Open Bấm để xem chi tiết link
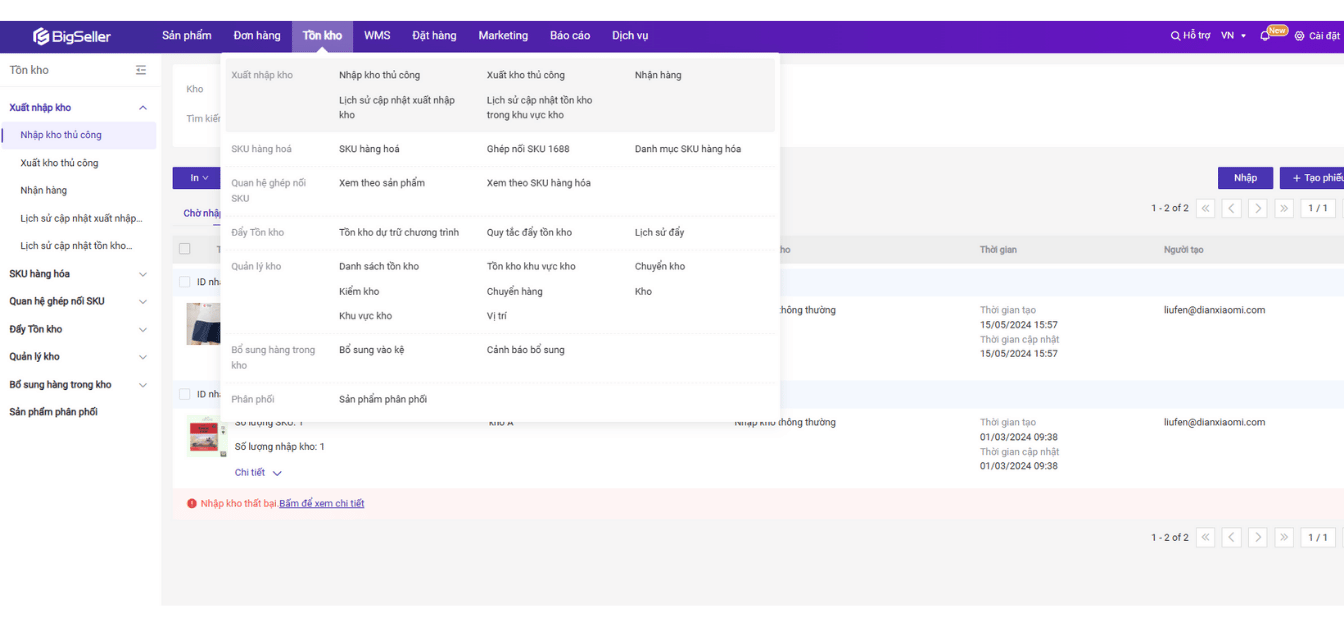Screen dimensions: 1344x626 (321, 504)
